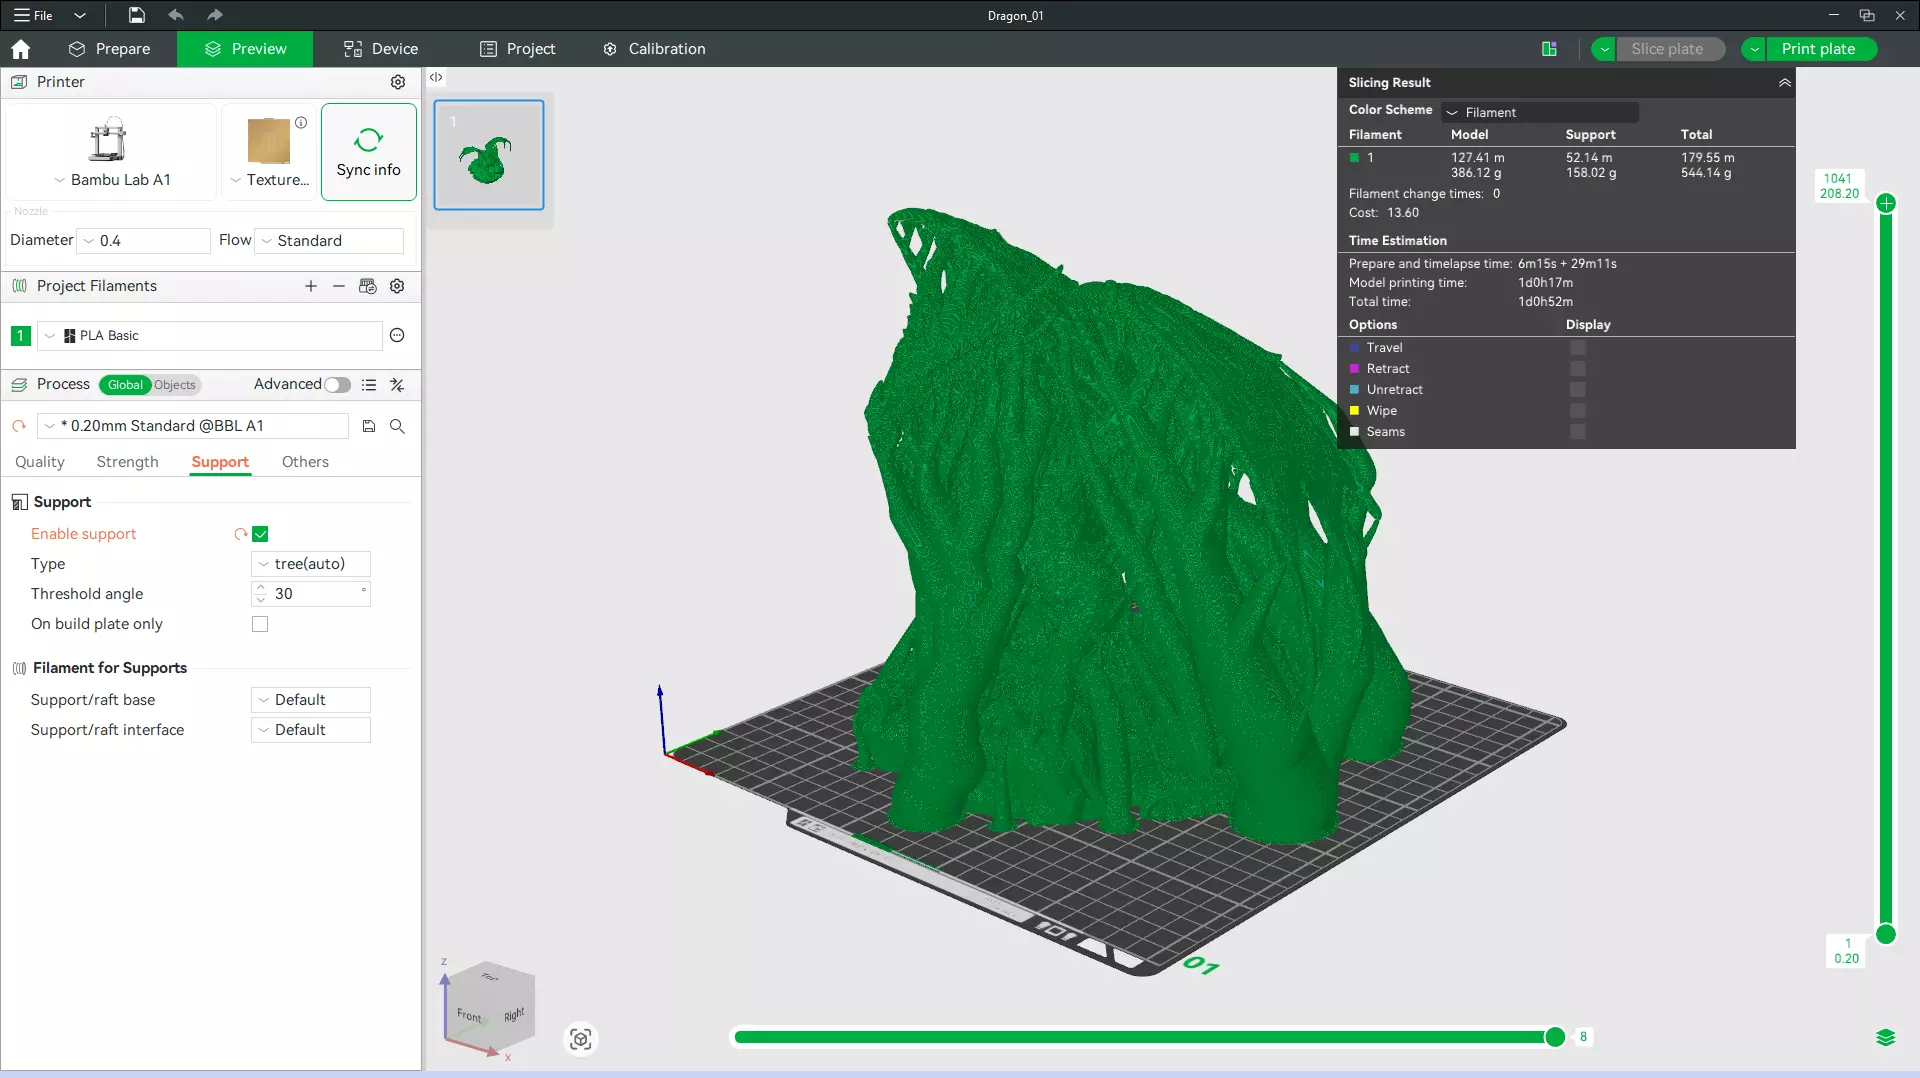Collapse the left sidebar panel
This screenshot has height=1078, width=1920.
point(436,77)
